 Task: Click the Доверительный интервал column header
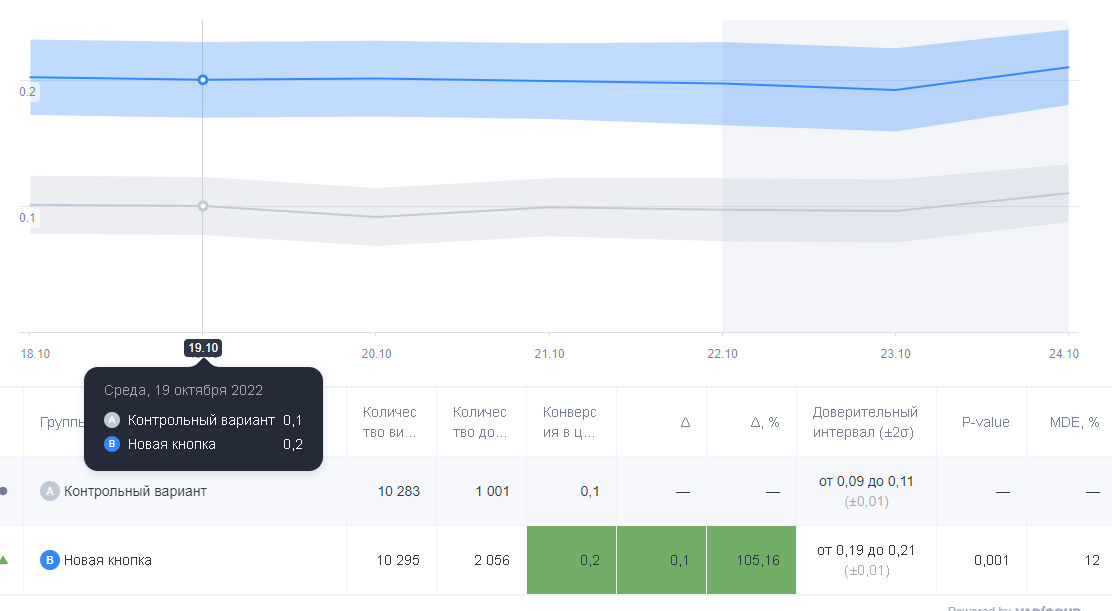865,422
